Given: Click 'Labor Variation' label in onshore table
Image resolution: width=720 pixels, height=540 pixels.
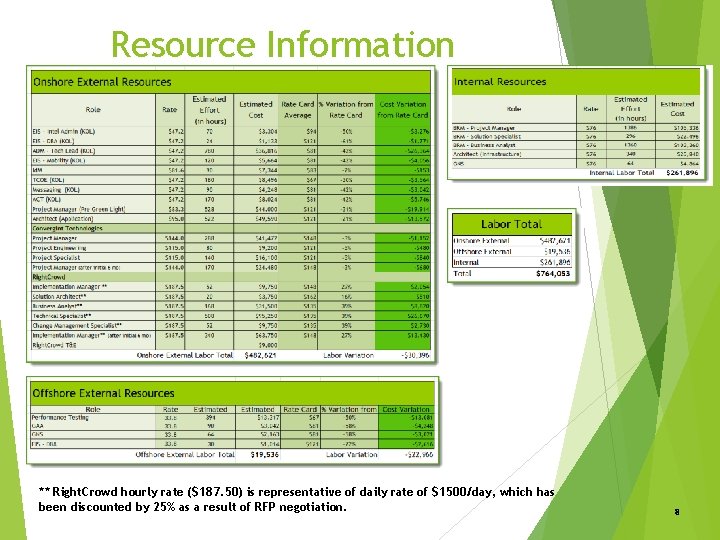Looking at the screenshot, I should coord(349,355).
